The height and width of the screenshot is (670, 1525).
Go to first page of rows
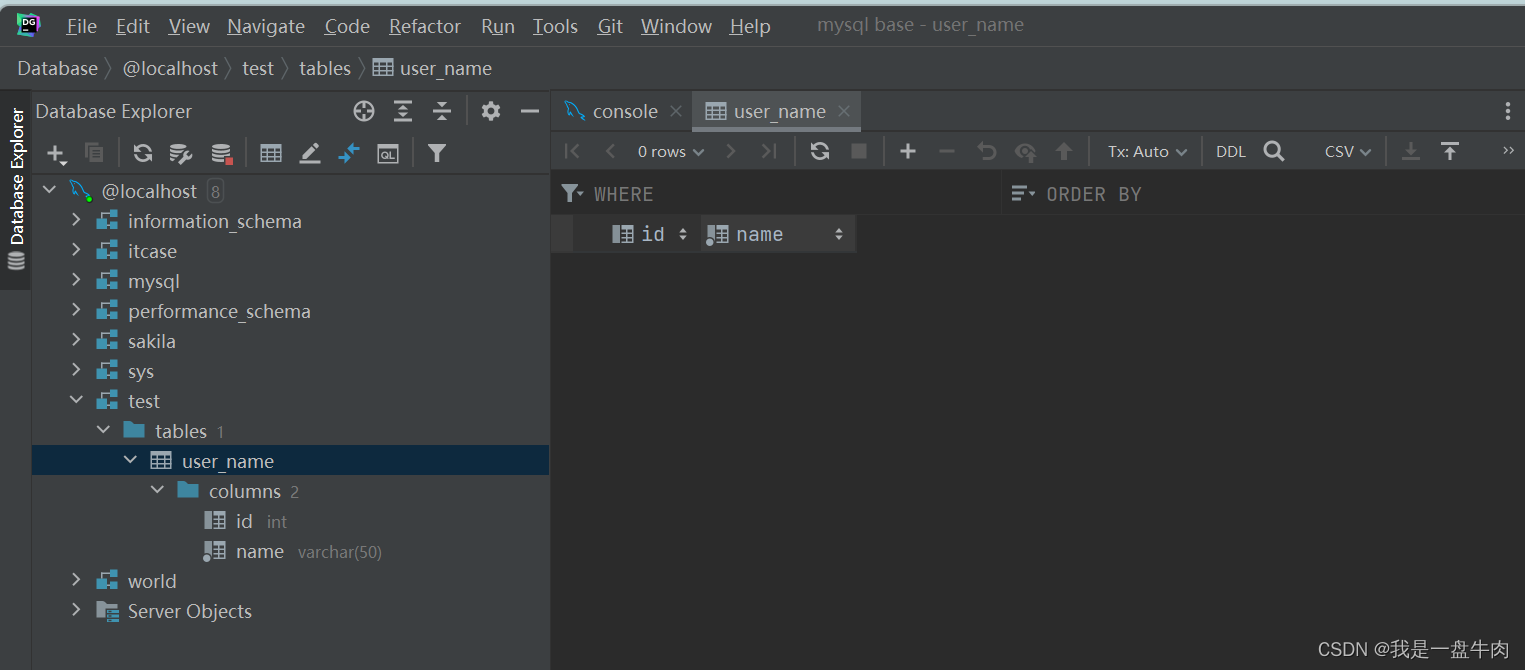tap(572, 151)
